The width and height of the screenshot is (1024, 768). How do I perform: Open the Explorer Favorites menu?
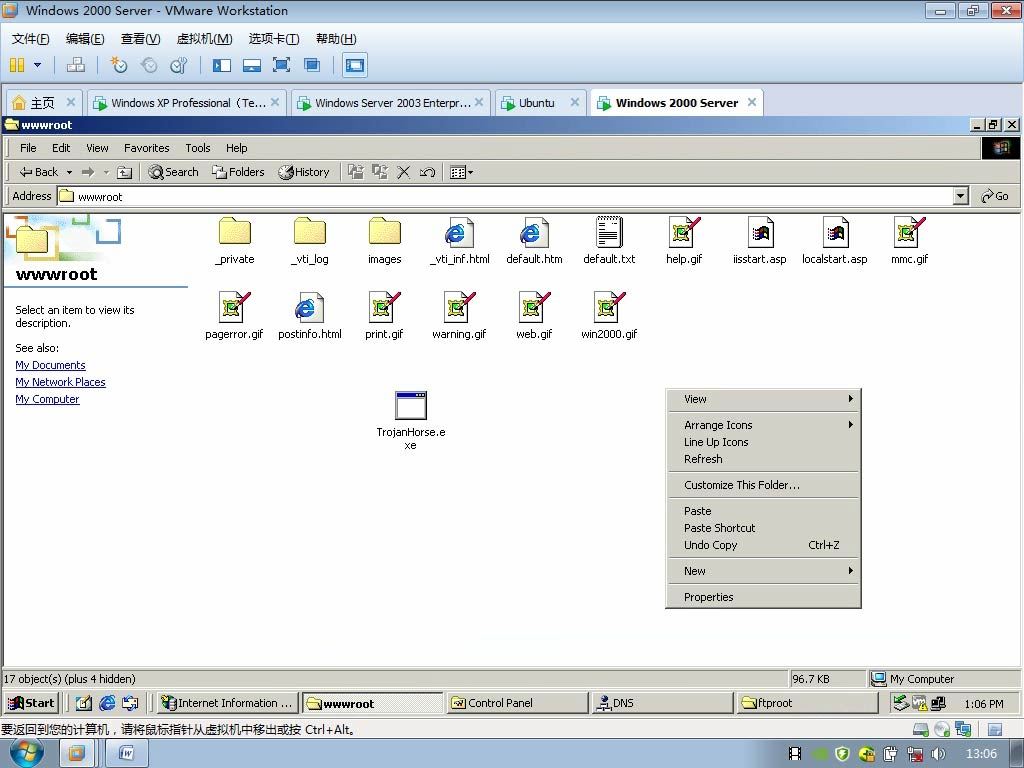[146, 148]
